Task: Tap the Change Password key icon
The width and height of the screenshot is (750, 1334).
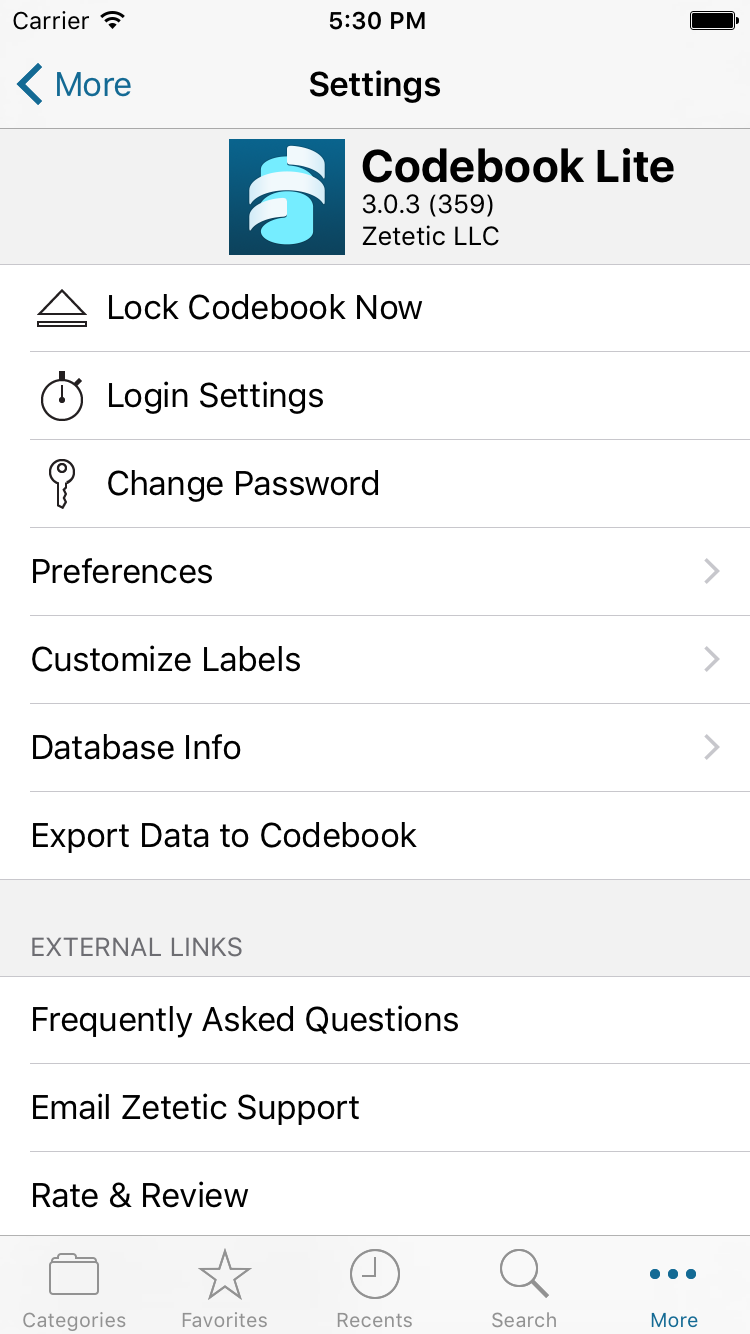Action: [62, 484]
